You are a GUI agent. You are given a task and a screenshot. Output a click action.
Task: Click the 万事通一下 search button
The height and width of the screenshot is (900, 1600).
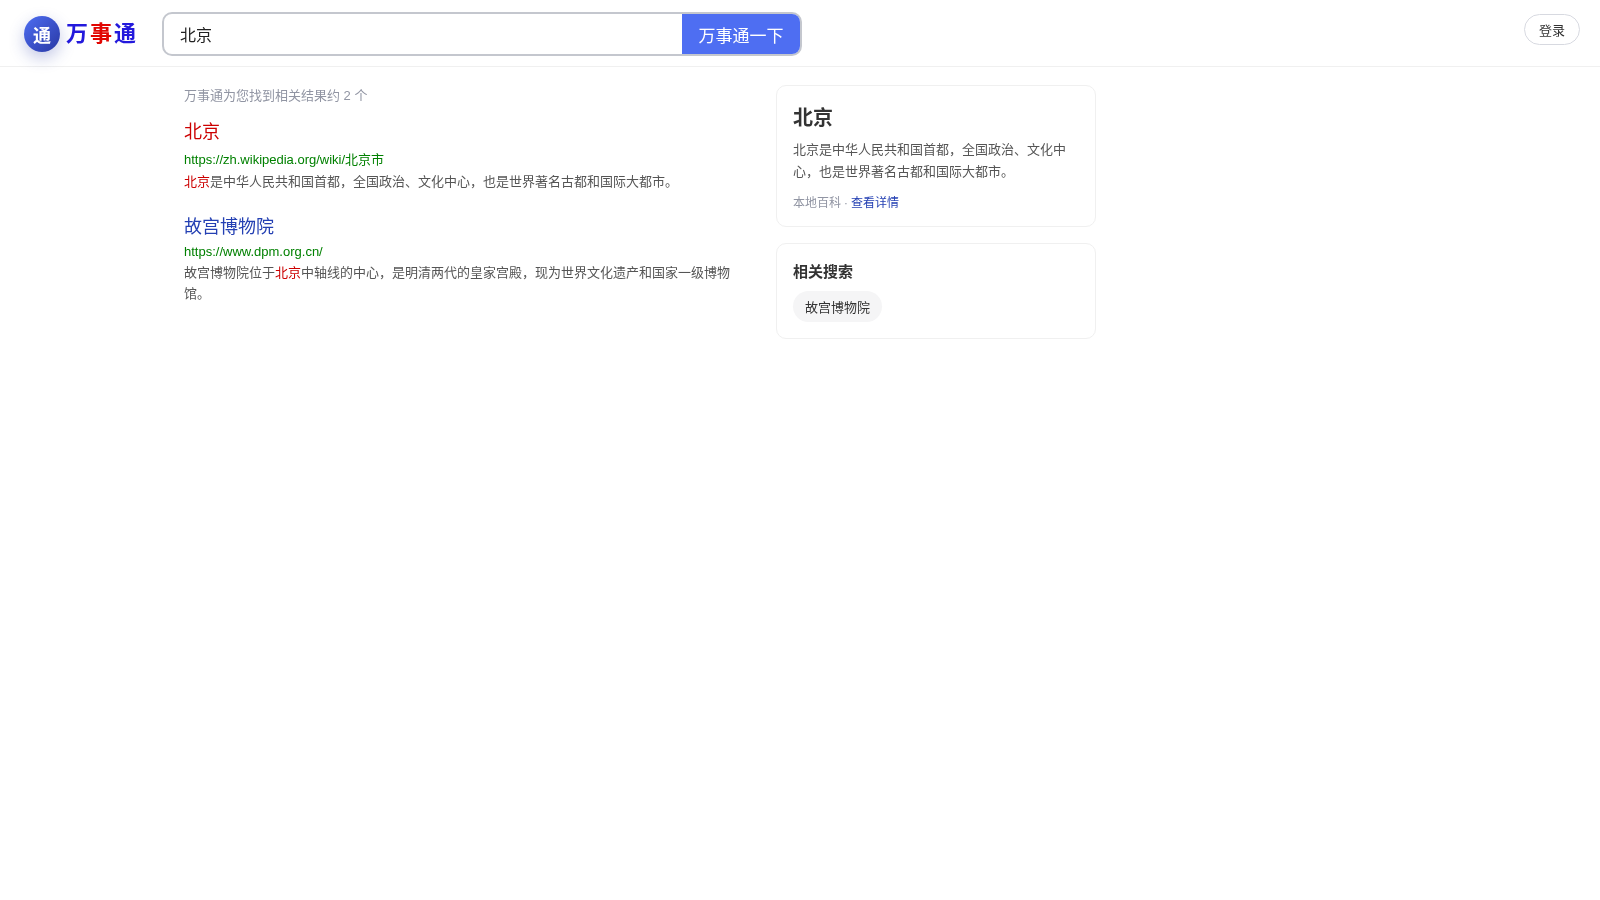point(741,34)
